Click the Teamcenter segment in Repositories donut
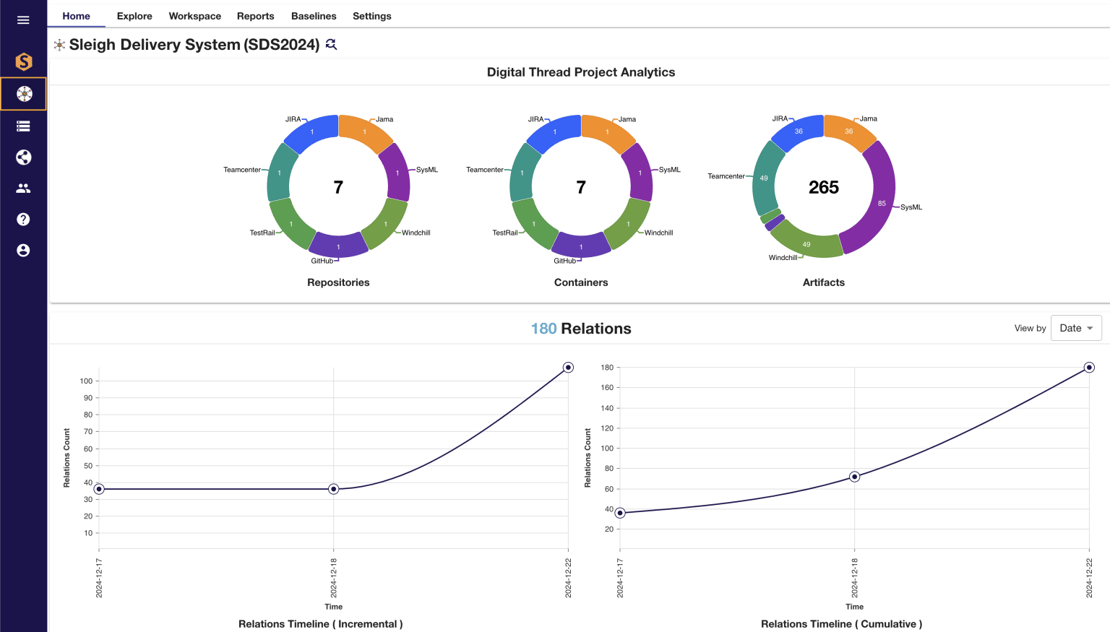 (x=281, y=173)
